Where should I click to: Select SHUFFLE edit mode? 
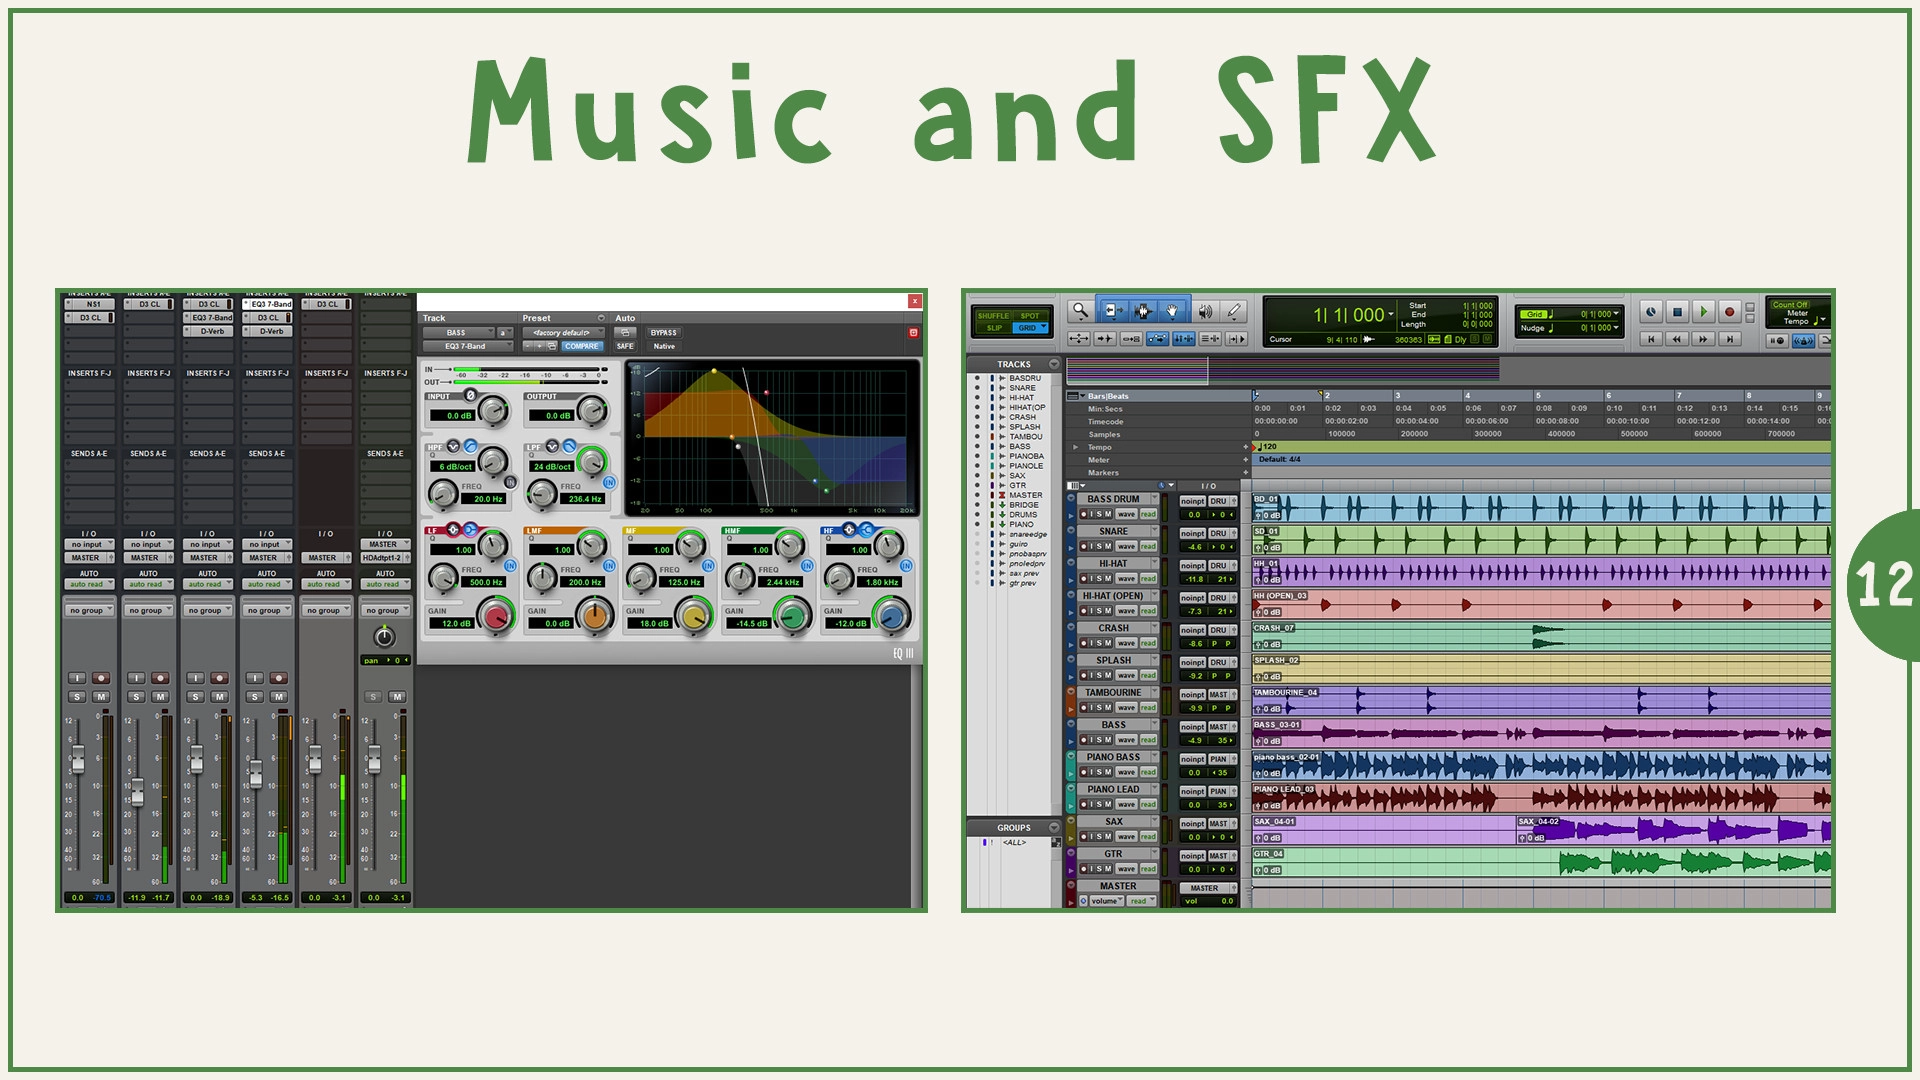coord(993,316)
